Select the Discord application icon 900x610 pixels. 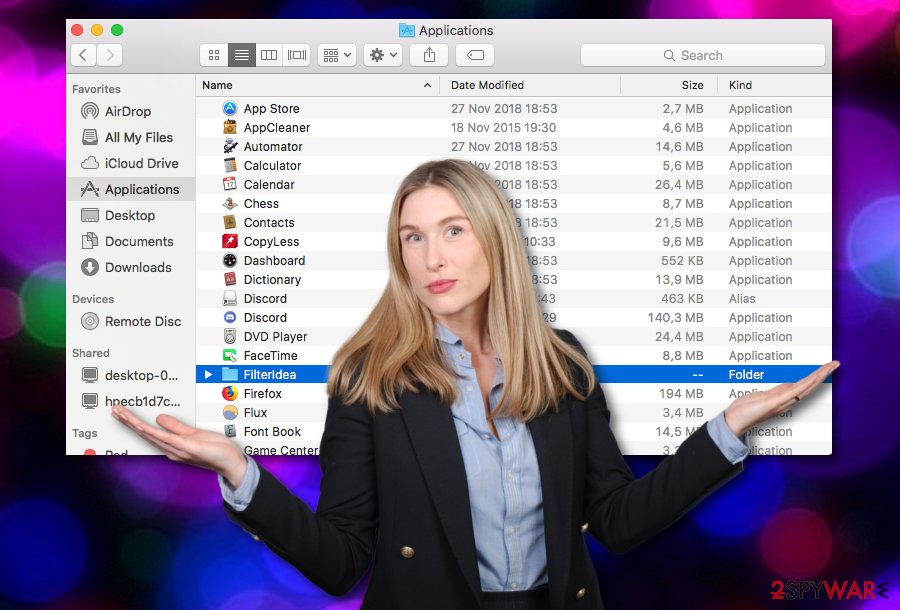(x=230, y=317)
